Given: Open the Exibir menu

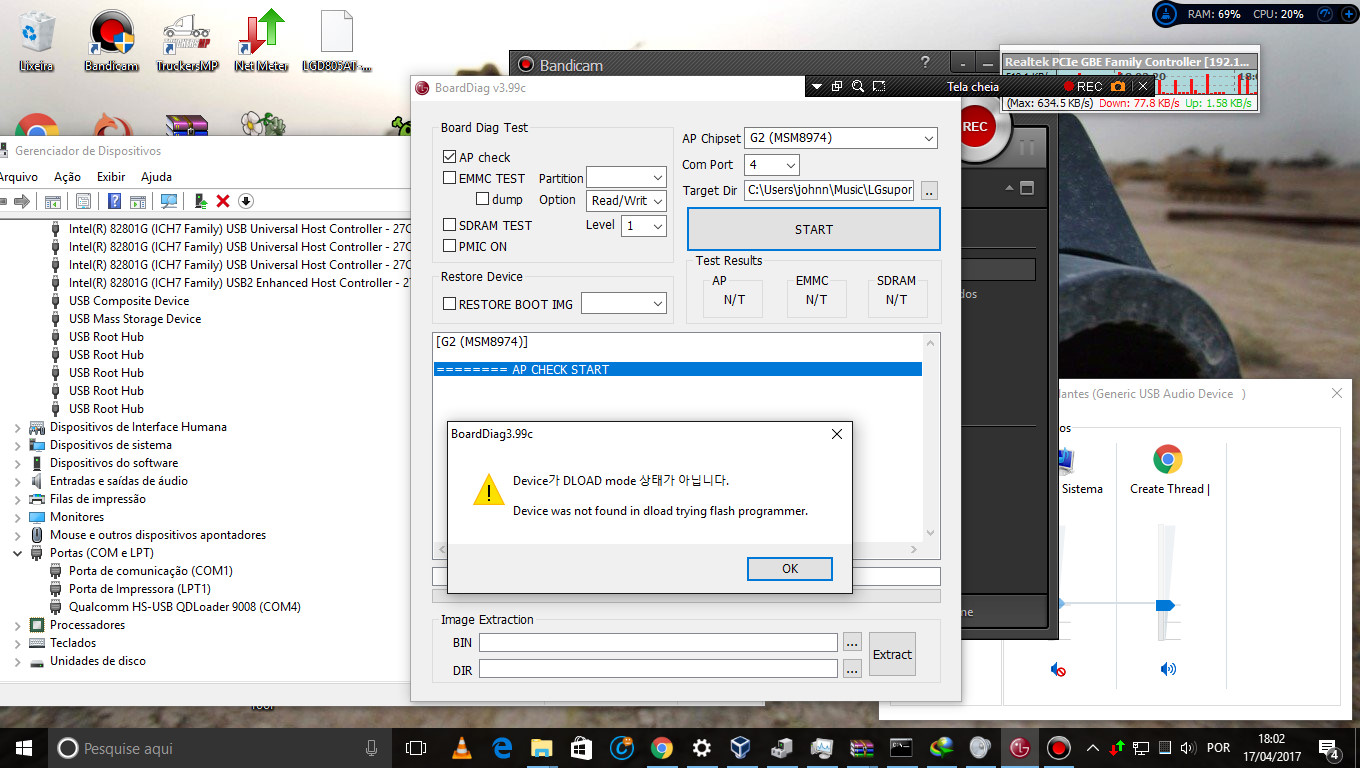Looking at the screenshot, I should (x=111, y=177).
